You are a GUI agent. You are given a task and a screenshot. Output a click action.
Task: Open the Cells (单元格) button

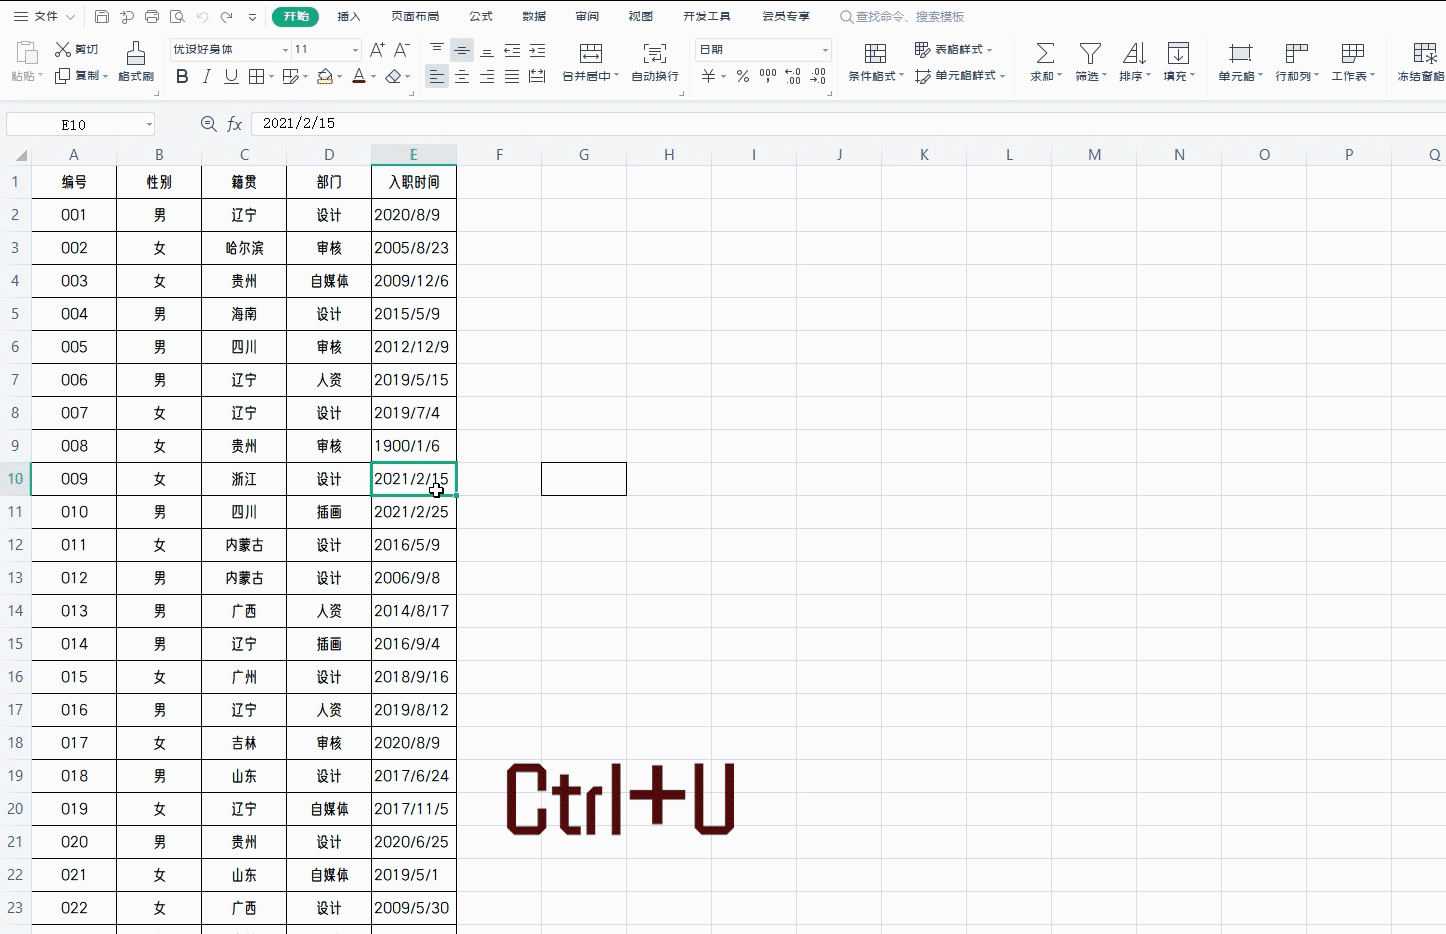1240,61
